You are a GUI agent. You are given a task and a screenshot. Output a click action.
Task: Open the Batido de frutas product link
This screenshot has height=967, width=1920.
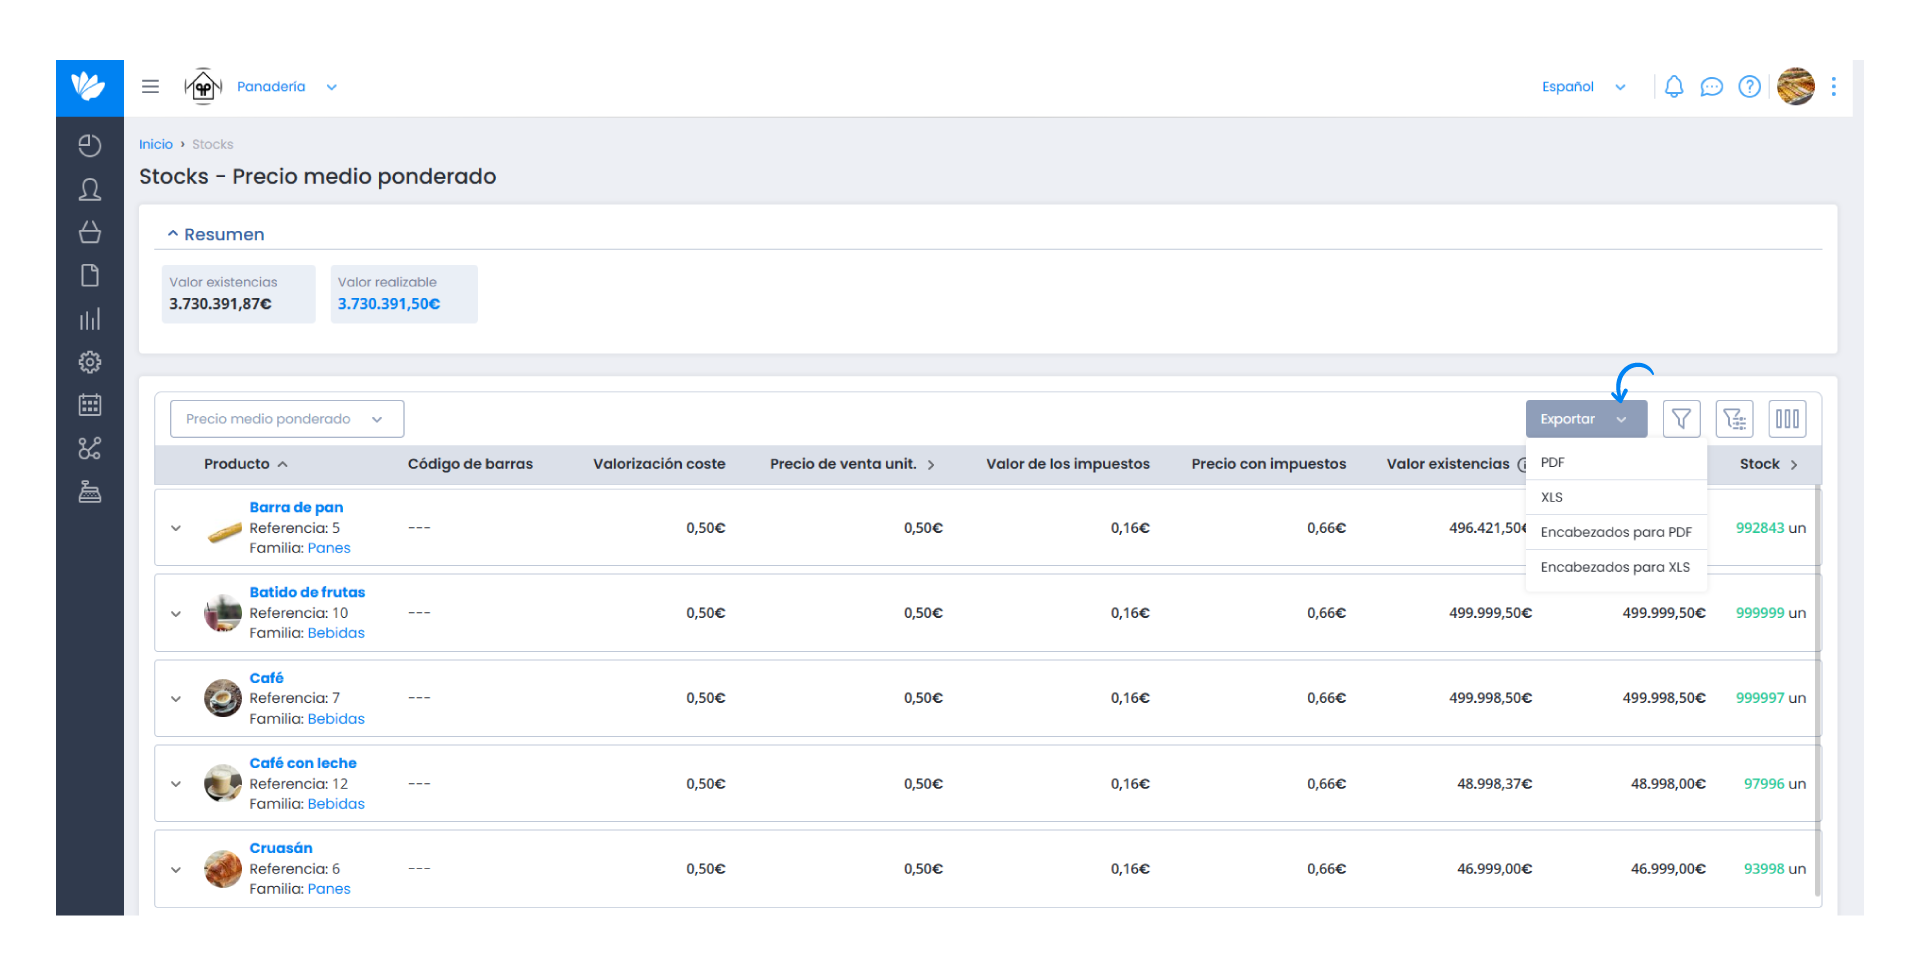[307, 592]
